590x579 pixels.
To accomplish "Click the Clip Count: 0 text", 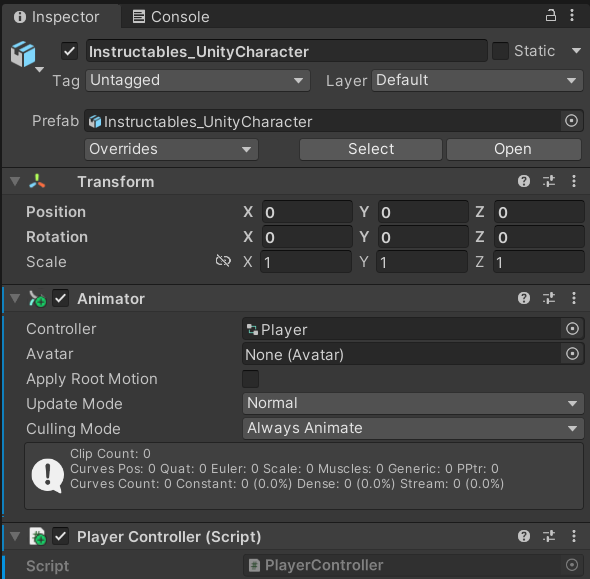I will coord(110,453).
